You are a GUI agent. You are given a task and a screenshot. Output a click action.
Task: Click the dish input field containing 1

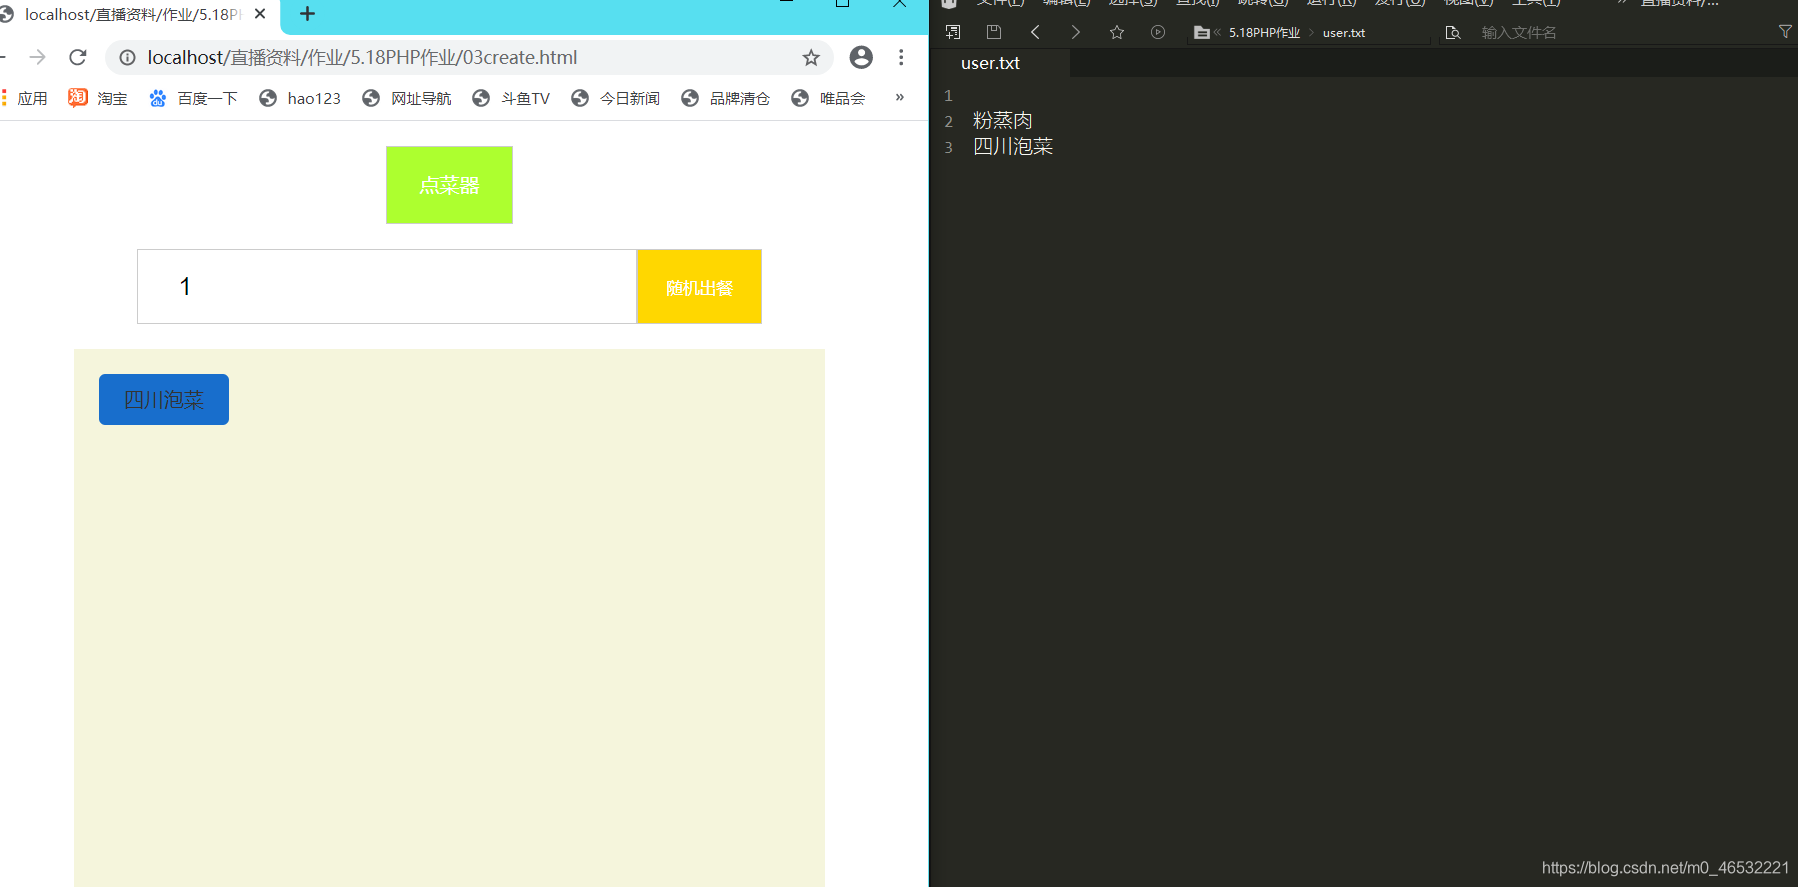click(387, 287)
